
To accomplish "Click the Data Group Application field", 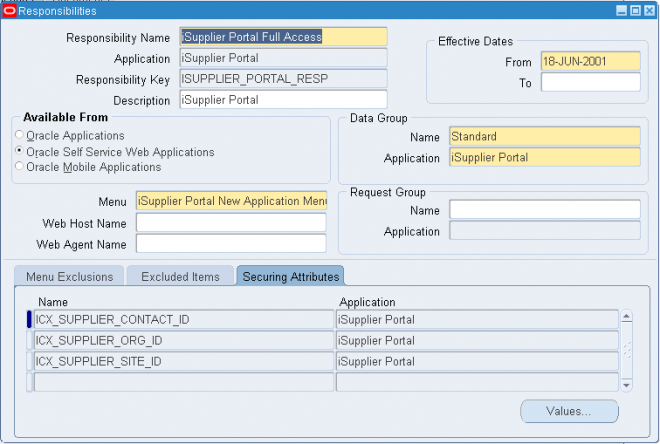I will click(x=545, y=157).
